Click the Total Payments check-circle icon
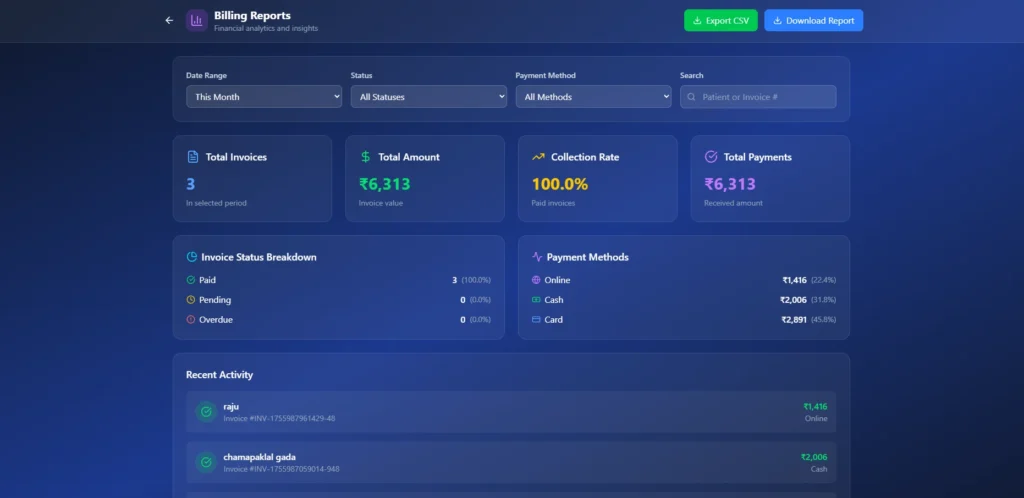 (711, 157)
